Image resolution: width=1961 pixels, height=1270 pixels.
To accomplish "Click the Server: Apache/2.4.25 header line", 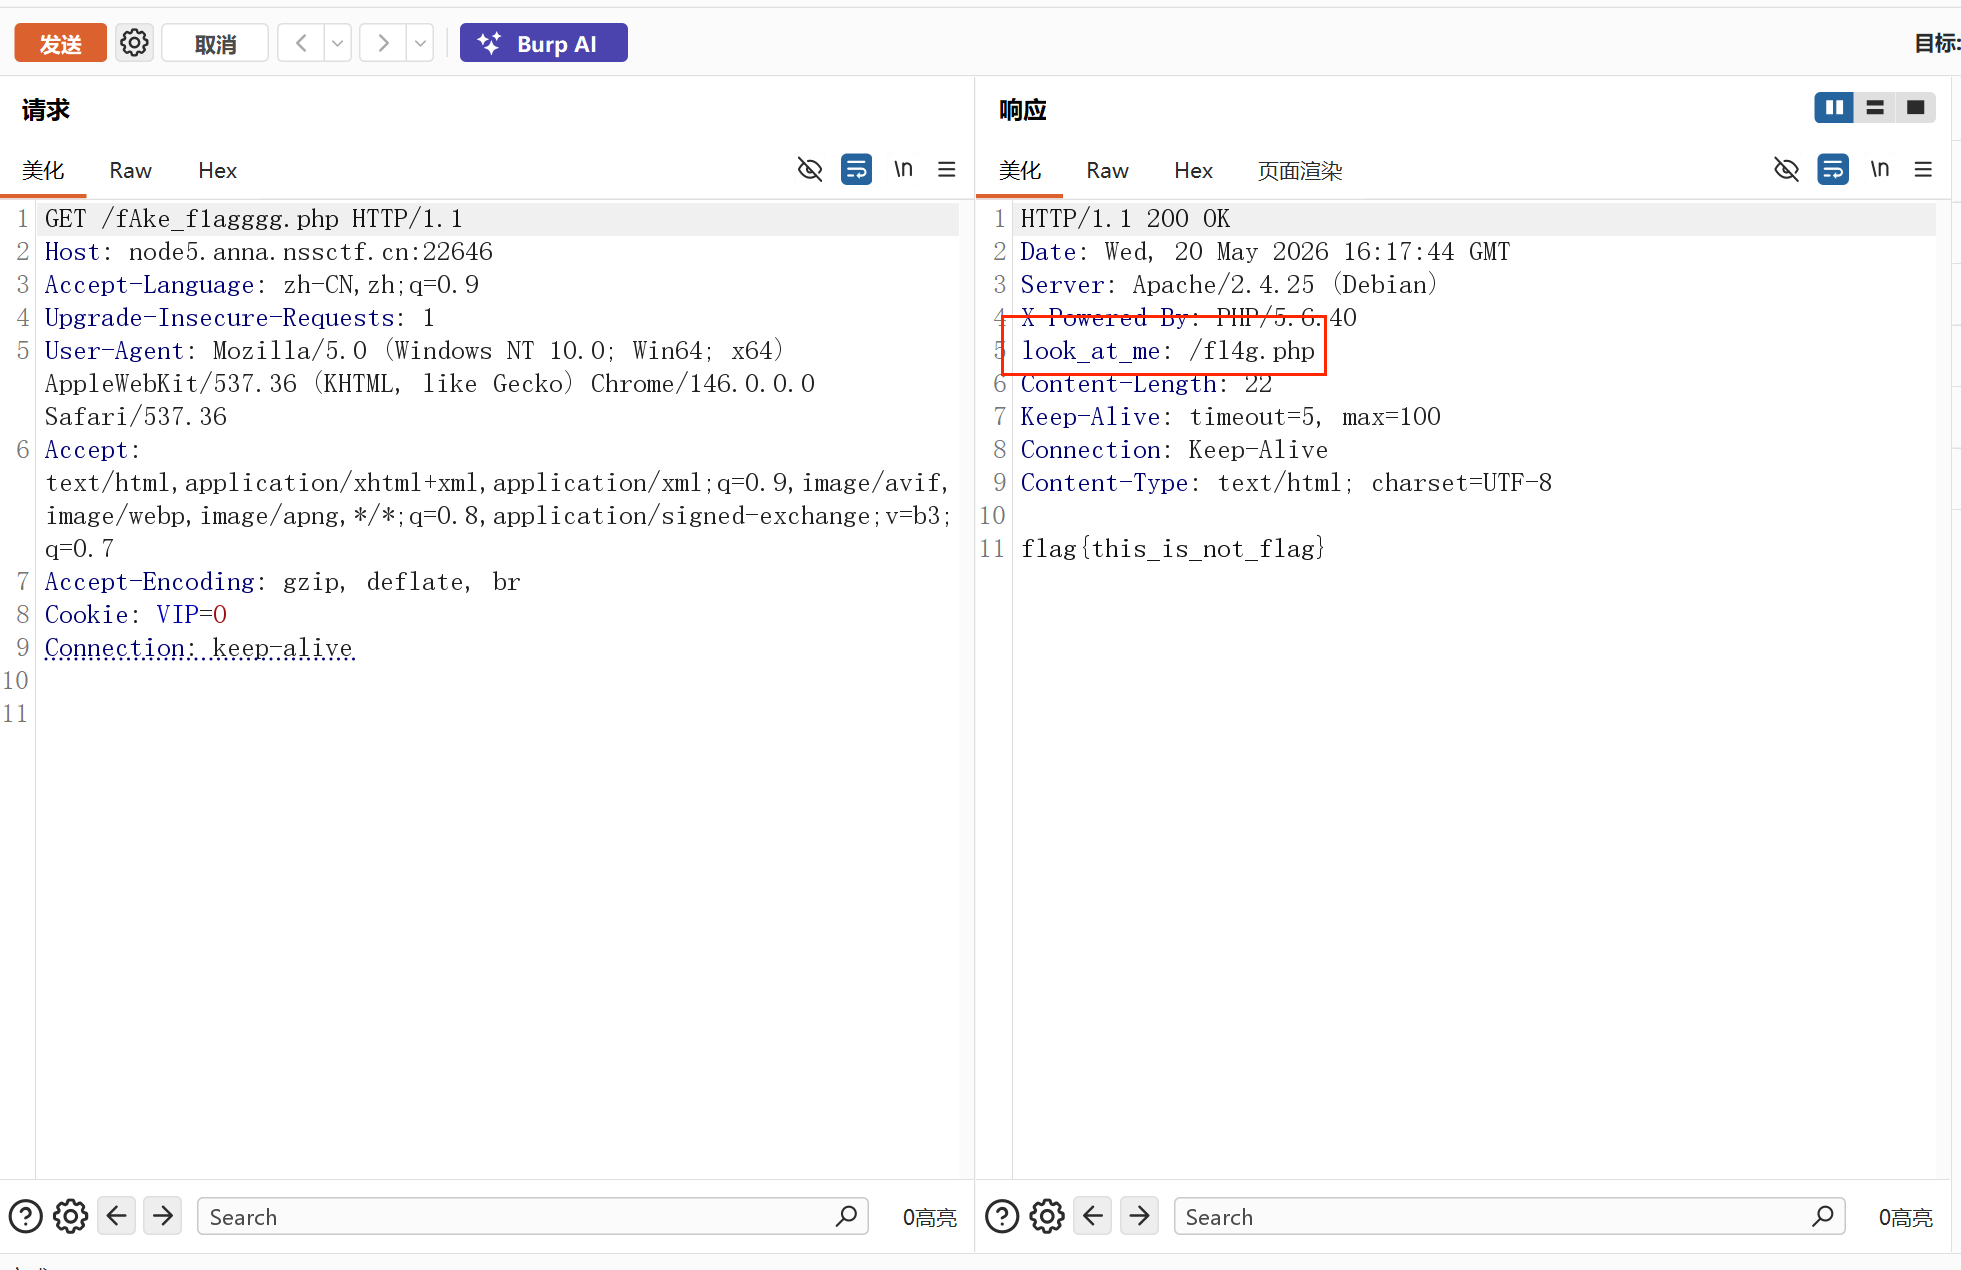I will tap(1228, 285).
